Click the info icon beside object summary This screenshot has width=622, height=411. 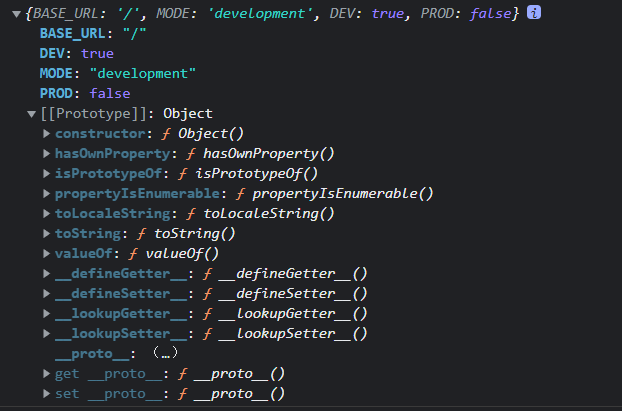click(535, 13)
